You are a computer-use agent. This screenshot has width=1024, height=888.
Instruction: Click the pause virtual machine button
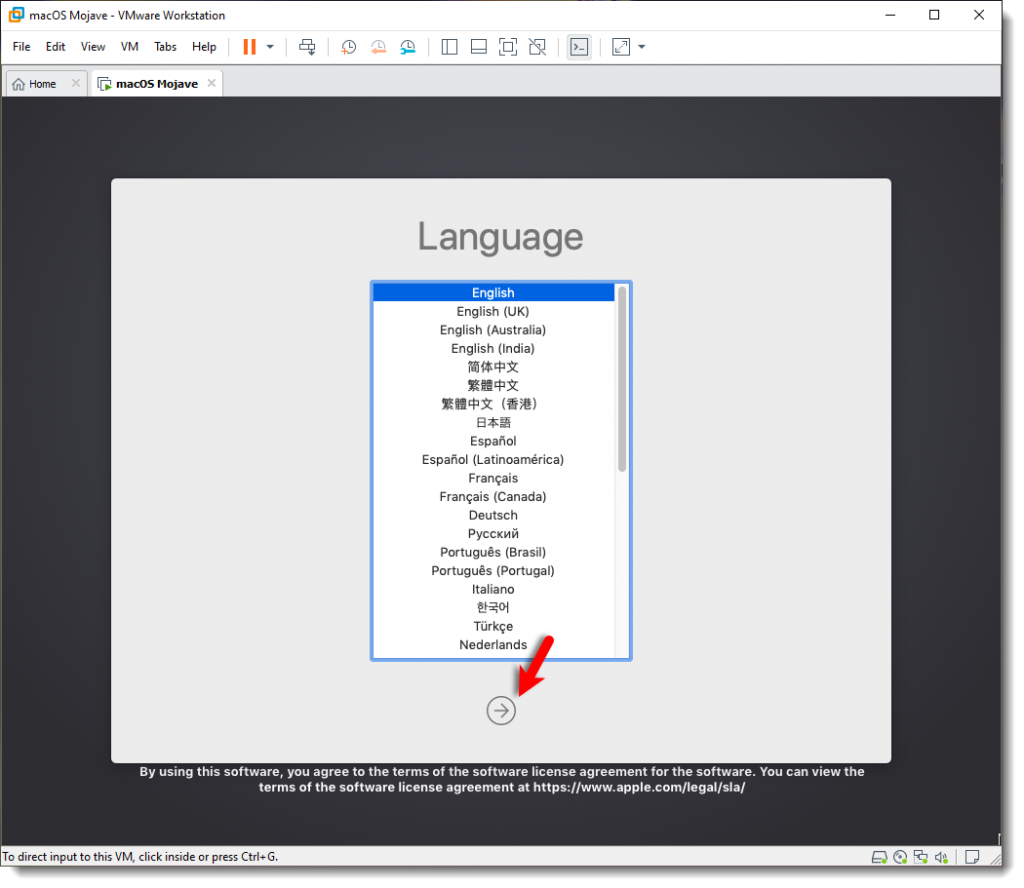249,47
